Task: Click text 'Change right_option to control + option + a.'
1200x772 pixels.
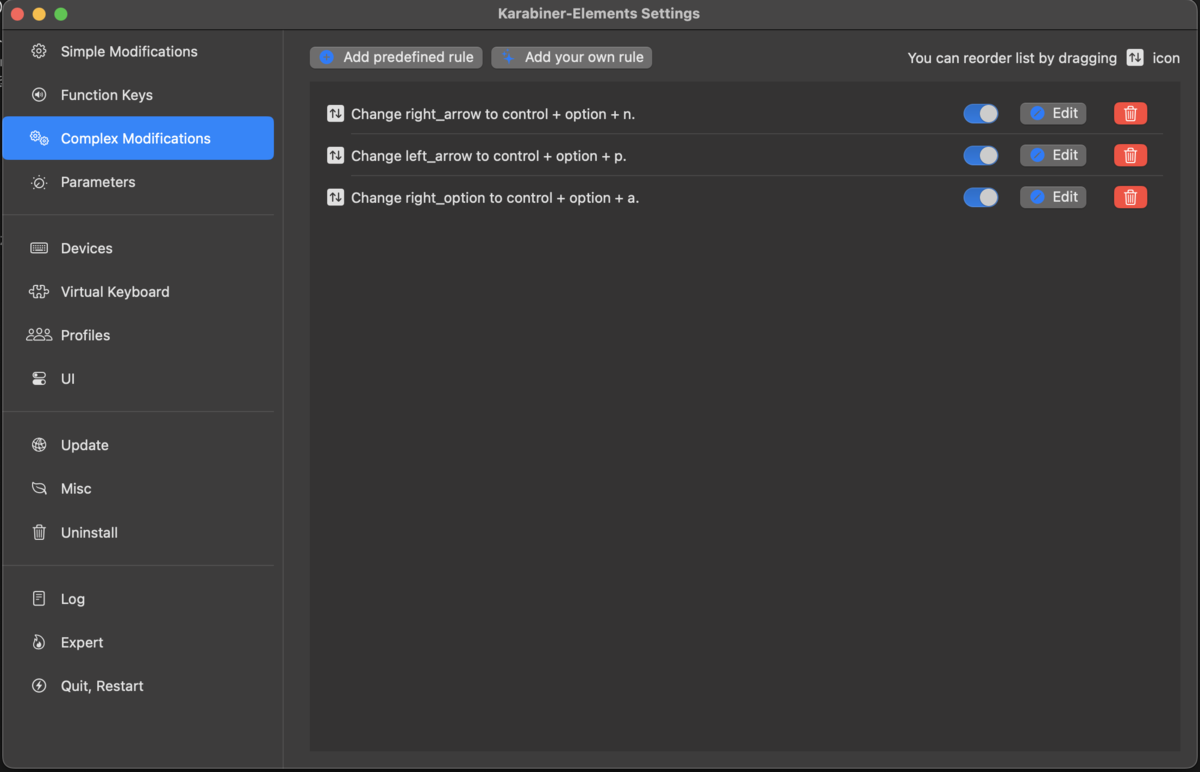Action: click(495, 198)
